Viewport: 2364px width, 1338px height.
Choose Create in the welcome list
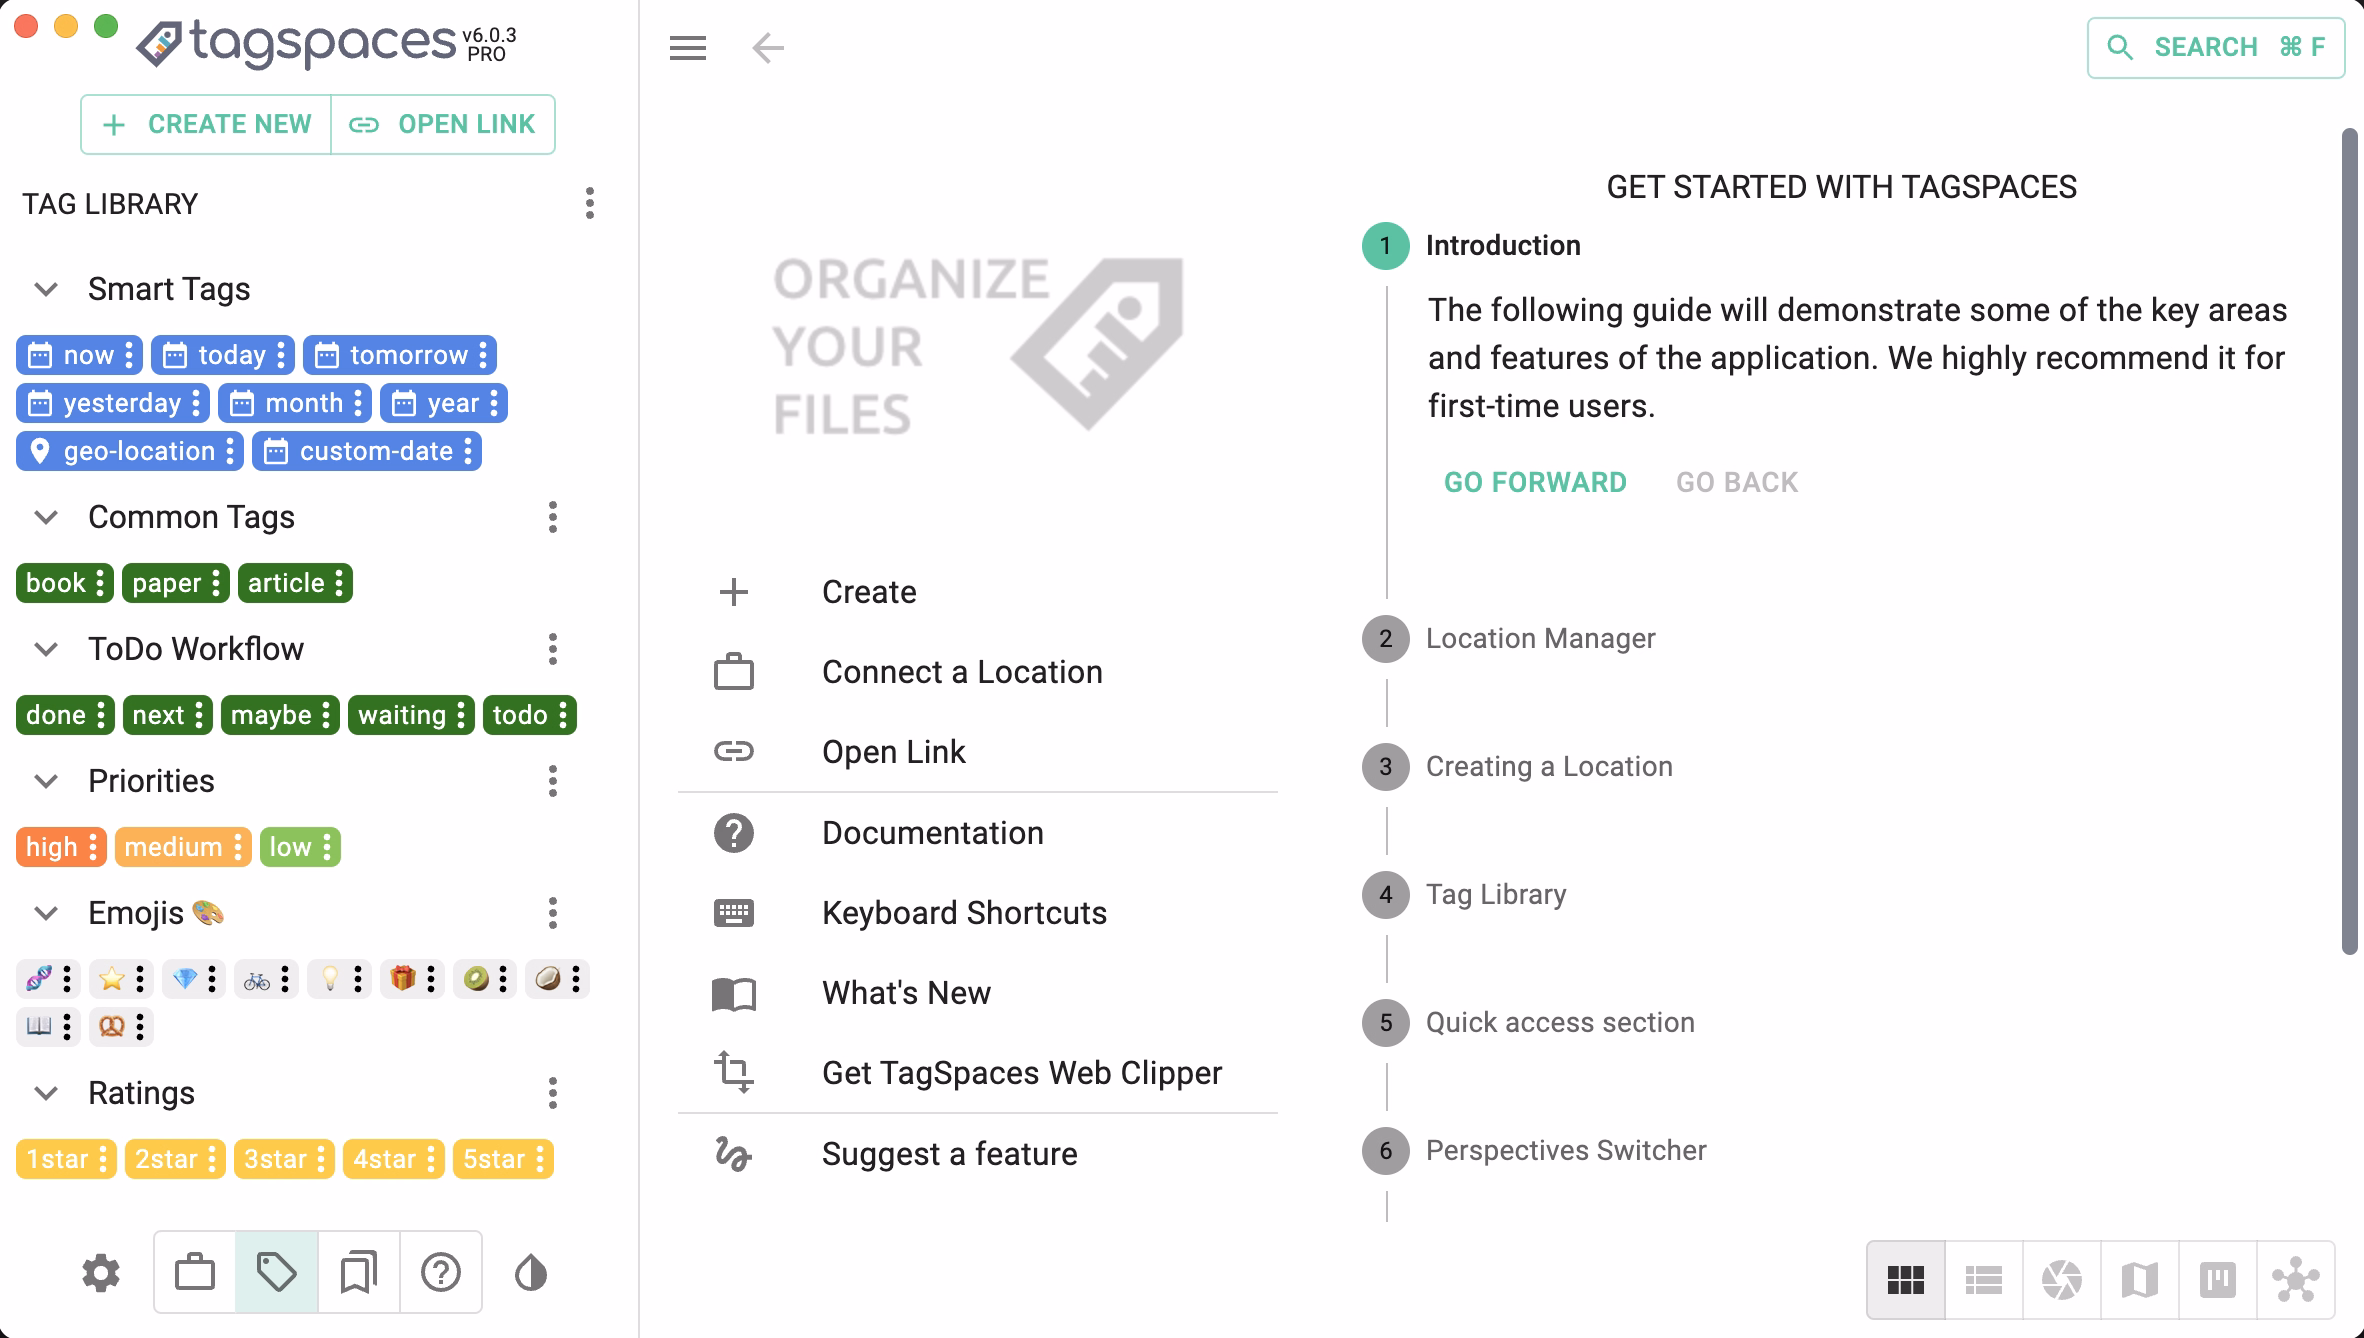(978, 592)
